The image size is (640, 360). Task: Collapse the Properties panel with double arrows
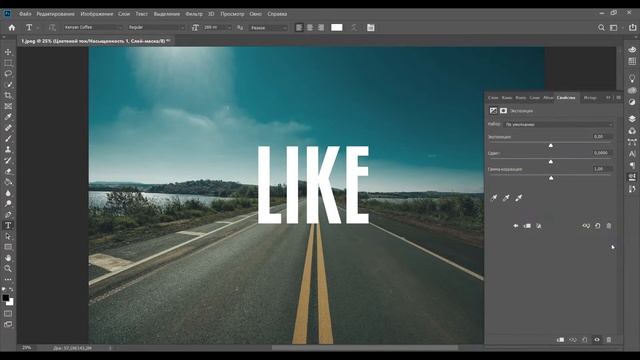tap(608, 98)
